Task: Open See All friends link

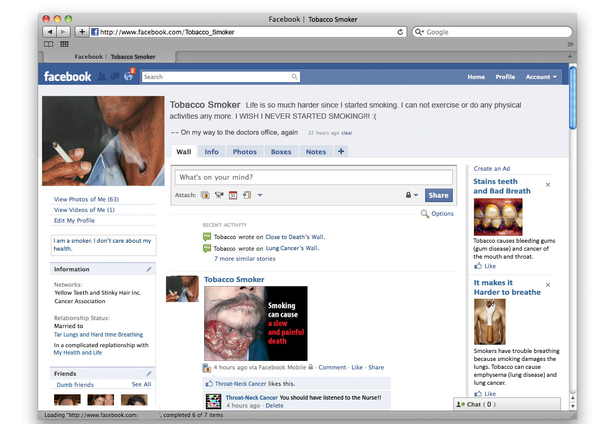Action: pyautogui.click(x=141, y=384)
